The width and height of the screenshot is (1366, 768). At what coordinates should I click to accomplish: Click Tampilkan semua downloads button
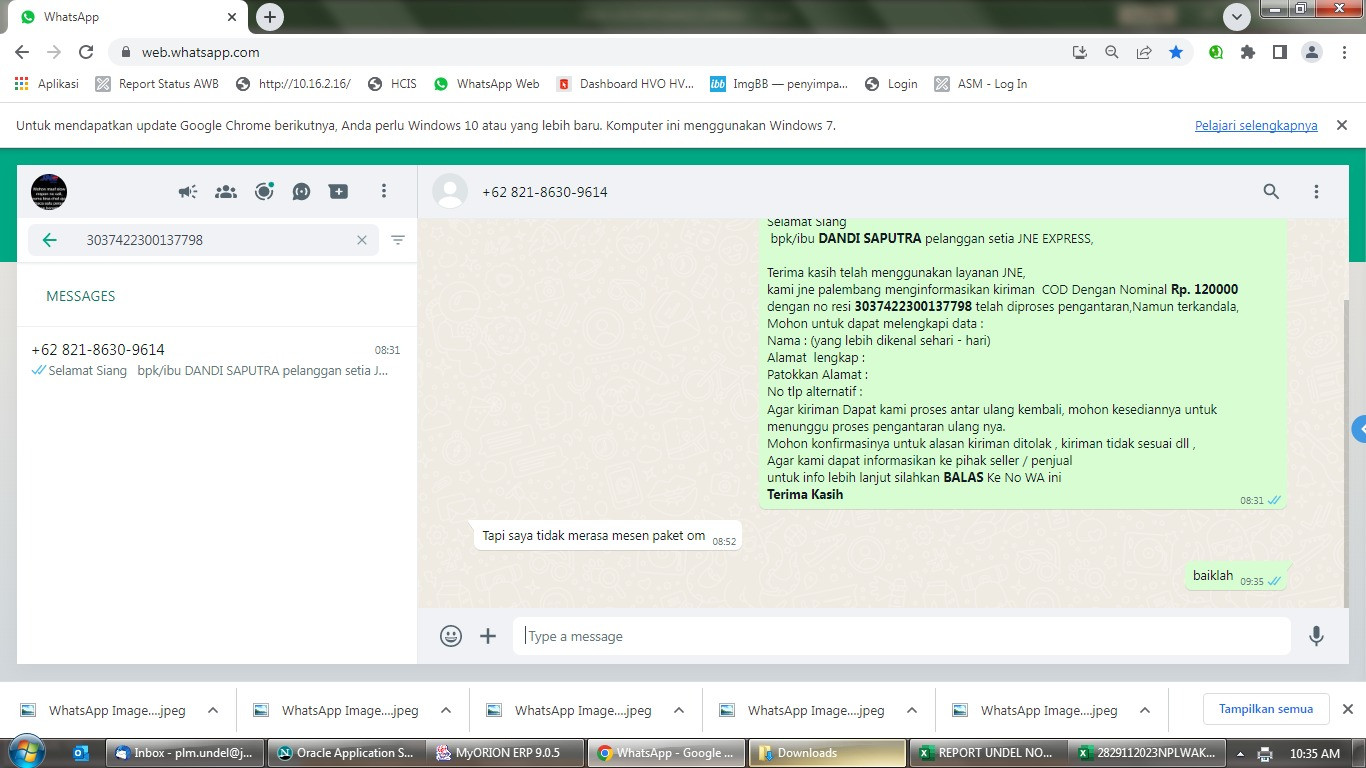click(1265, 709)
